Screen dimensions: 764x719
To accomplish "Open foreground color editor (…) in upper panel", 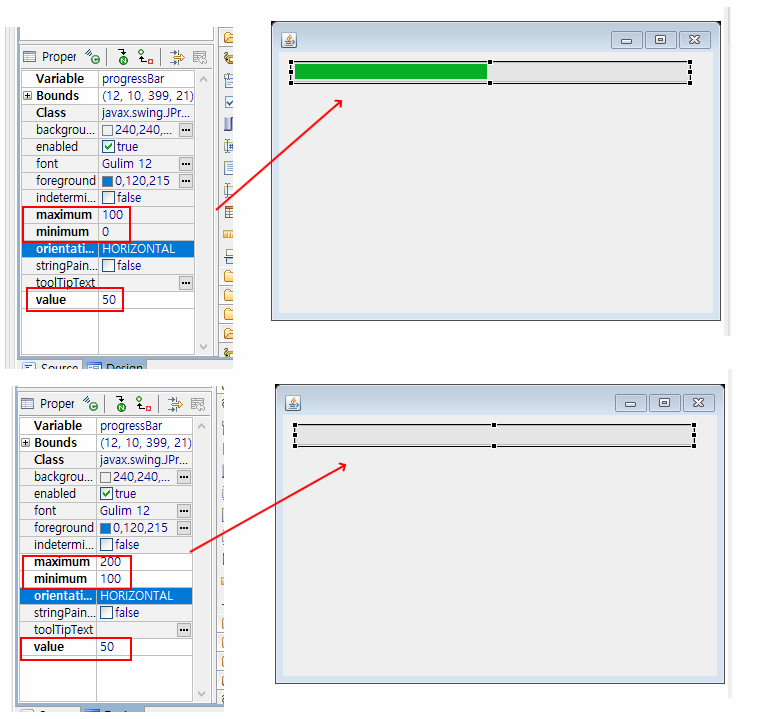I will 186,181.
